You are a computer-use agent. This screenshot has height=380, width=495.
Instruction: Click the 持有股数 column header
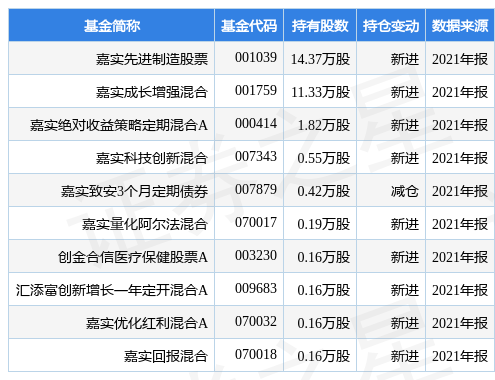point(320,26)
